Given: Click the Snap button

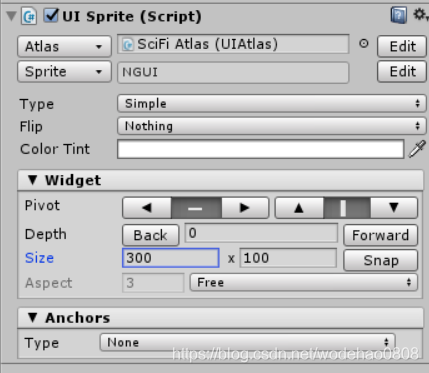Looking at the screenshot, I should (x=380, y=260).
